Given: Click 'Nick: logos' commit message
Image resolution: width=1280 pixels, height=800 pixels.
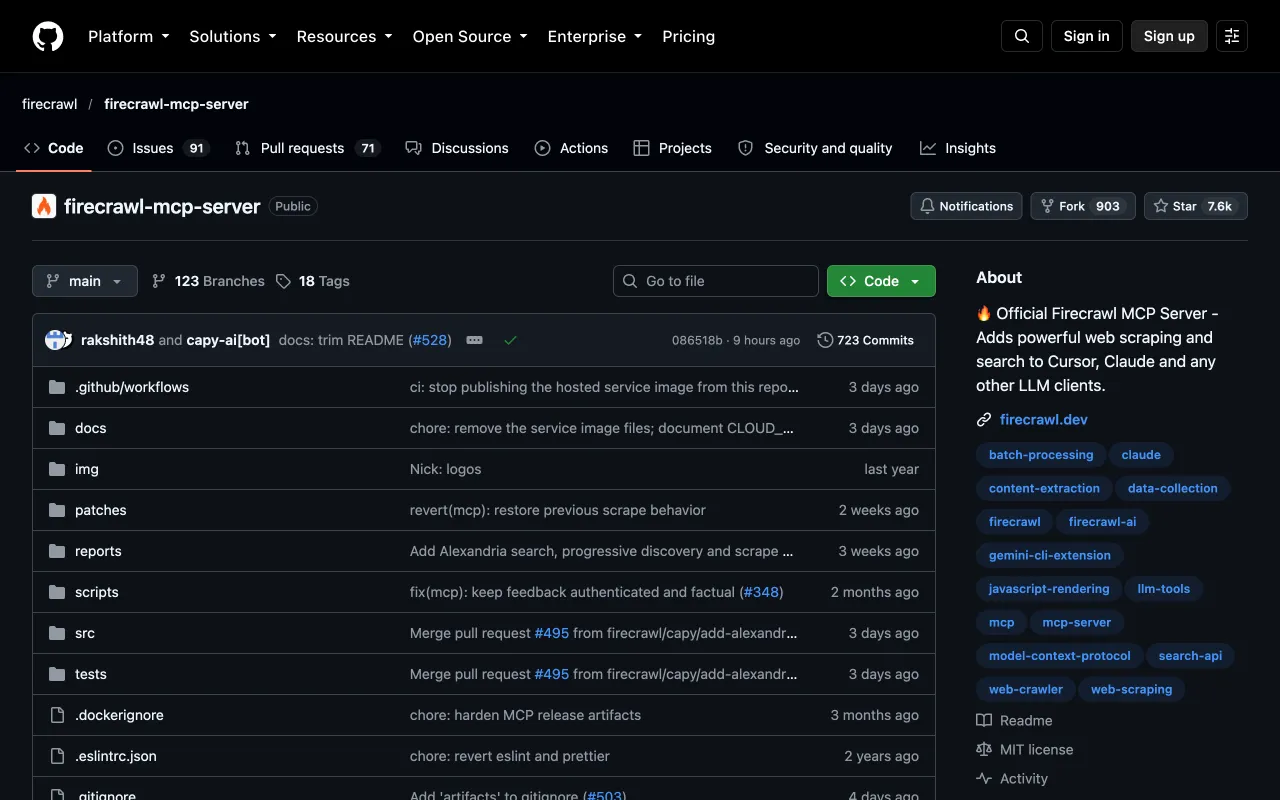Looking at the screenshot, I should point(446,469).
